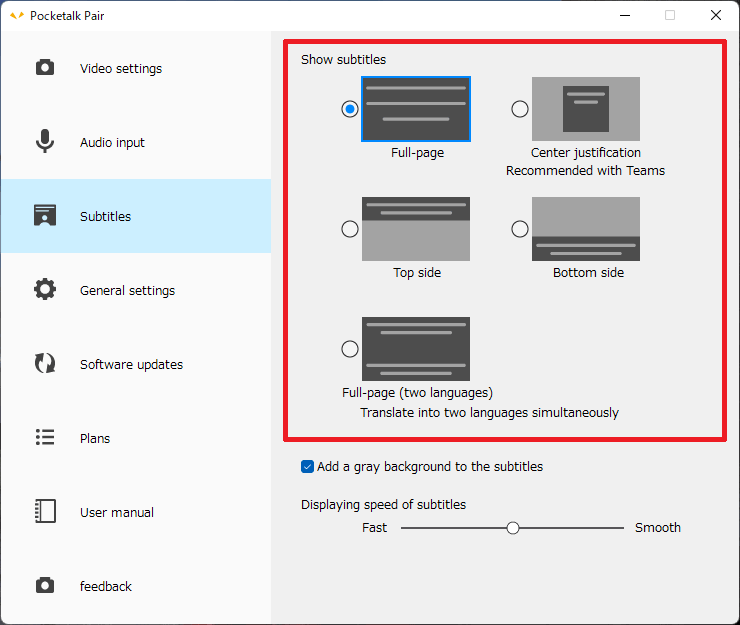Screen dimensions: 740x625
Task: Minimize the Pocketalk Pair window
Action: coord(624,15)
